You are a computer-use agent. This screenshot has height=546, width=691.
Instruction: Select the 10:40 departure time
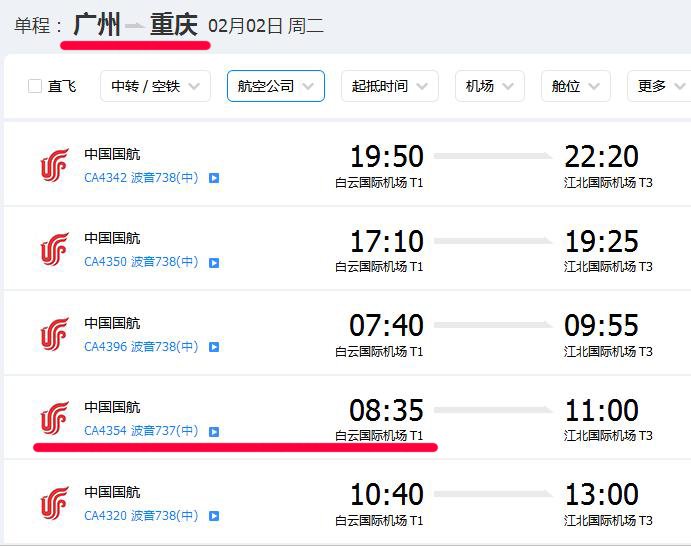point(386,494)
